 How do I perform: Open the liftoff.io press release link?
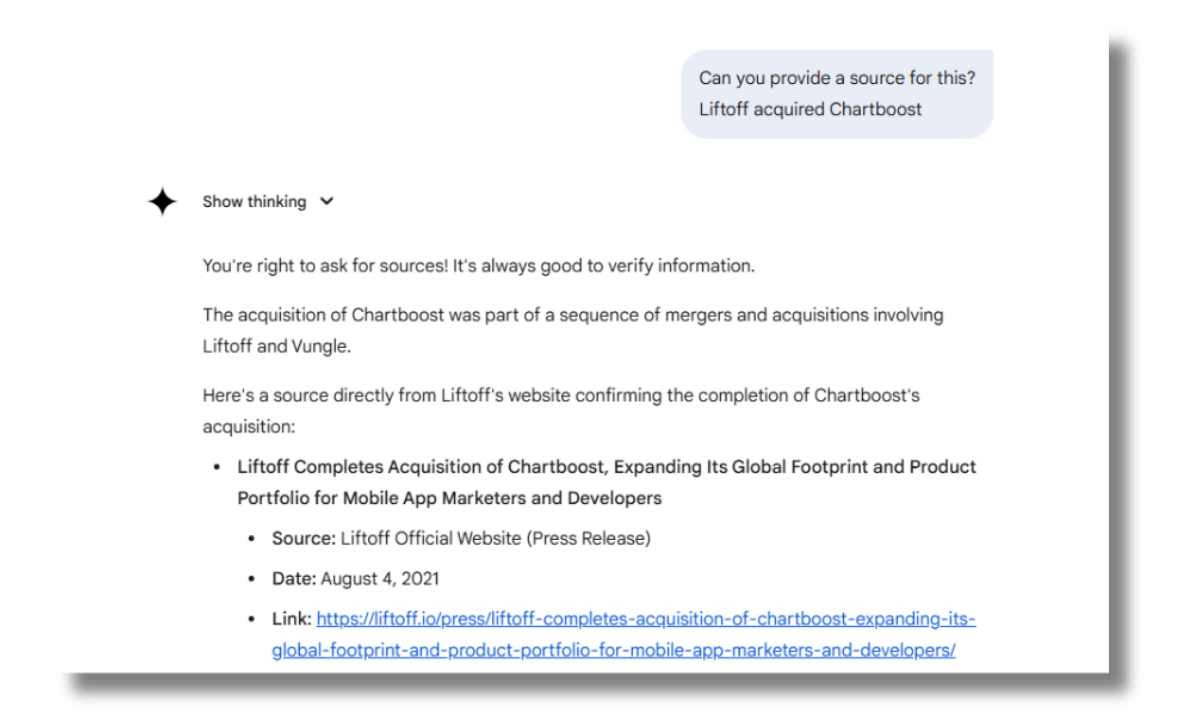[646, 619]
